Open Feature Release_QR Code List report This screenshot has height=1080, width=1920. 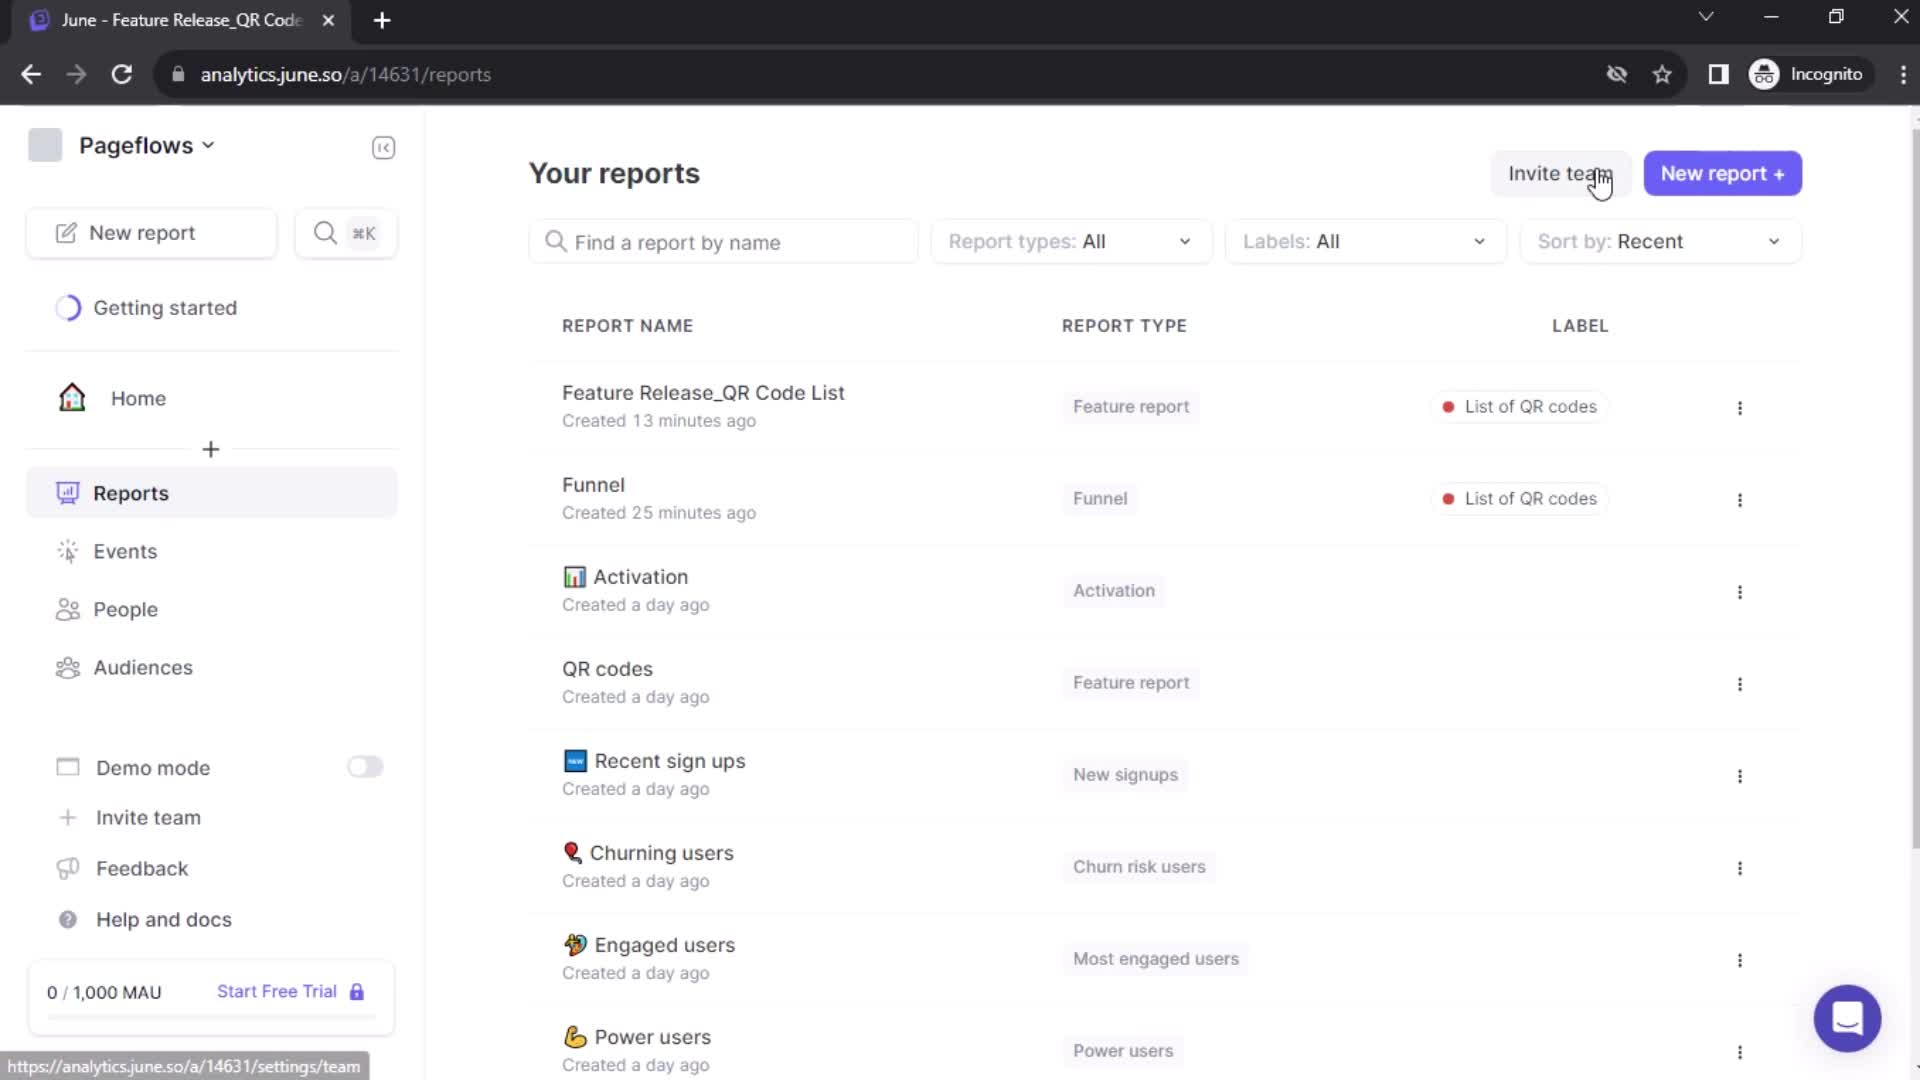[x=703, y=393]
